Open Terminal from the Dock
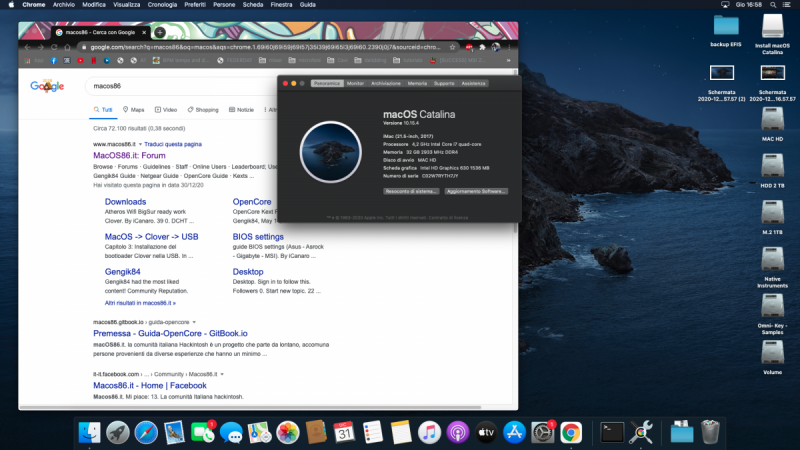The image size is (800, 450). [612, 433]
